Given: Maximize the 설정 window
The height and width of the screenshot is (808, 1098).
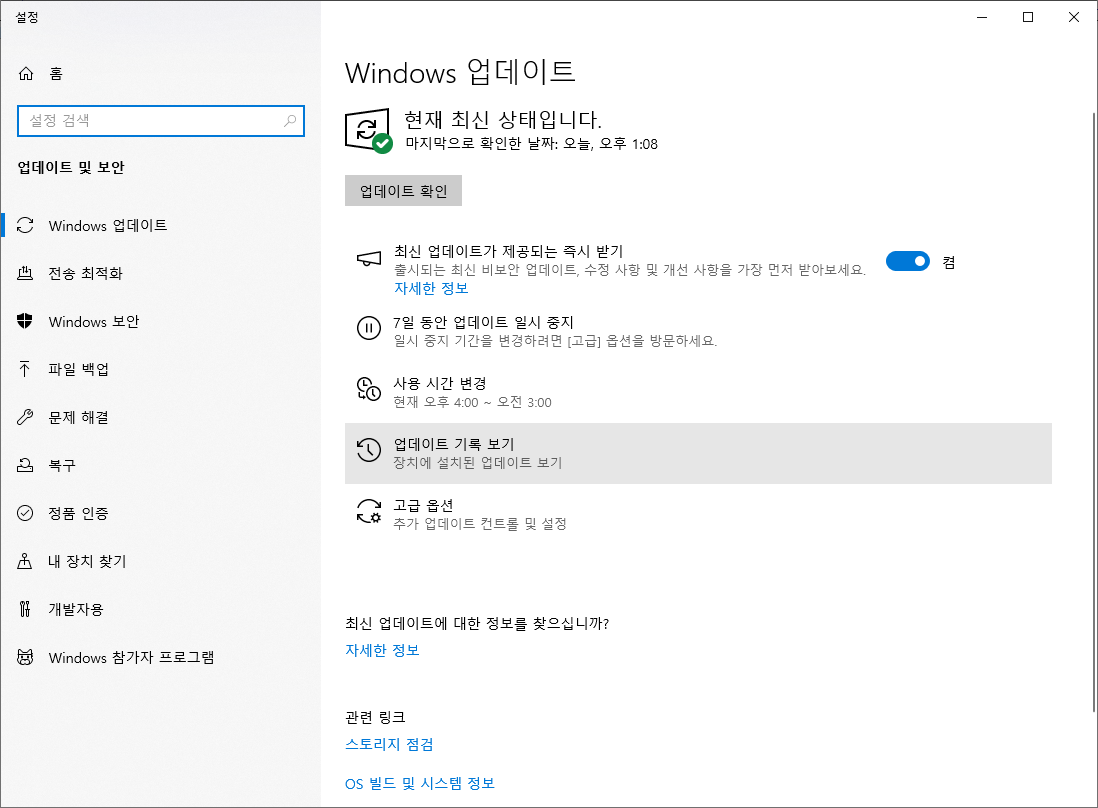Looking at the screenshot, I should [1028, 17].
